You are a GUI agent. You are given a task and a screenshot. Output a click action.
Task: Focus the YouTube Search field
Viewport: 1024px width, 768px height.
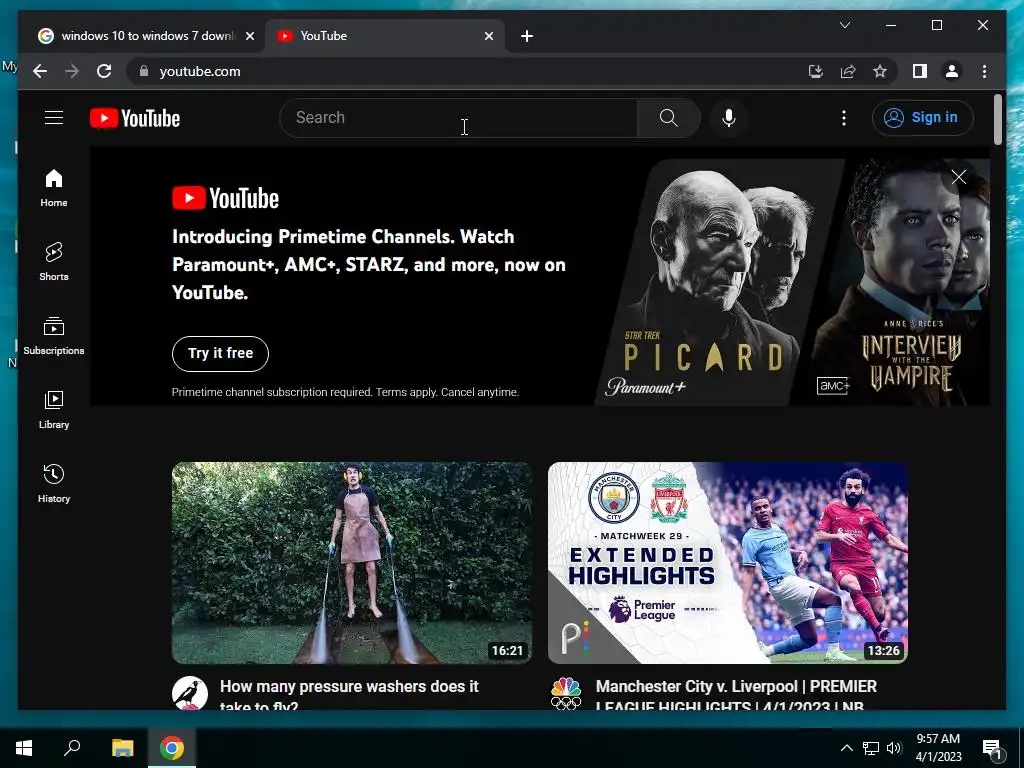coord(458,118)
